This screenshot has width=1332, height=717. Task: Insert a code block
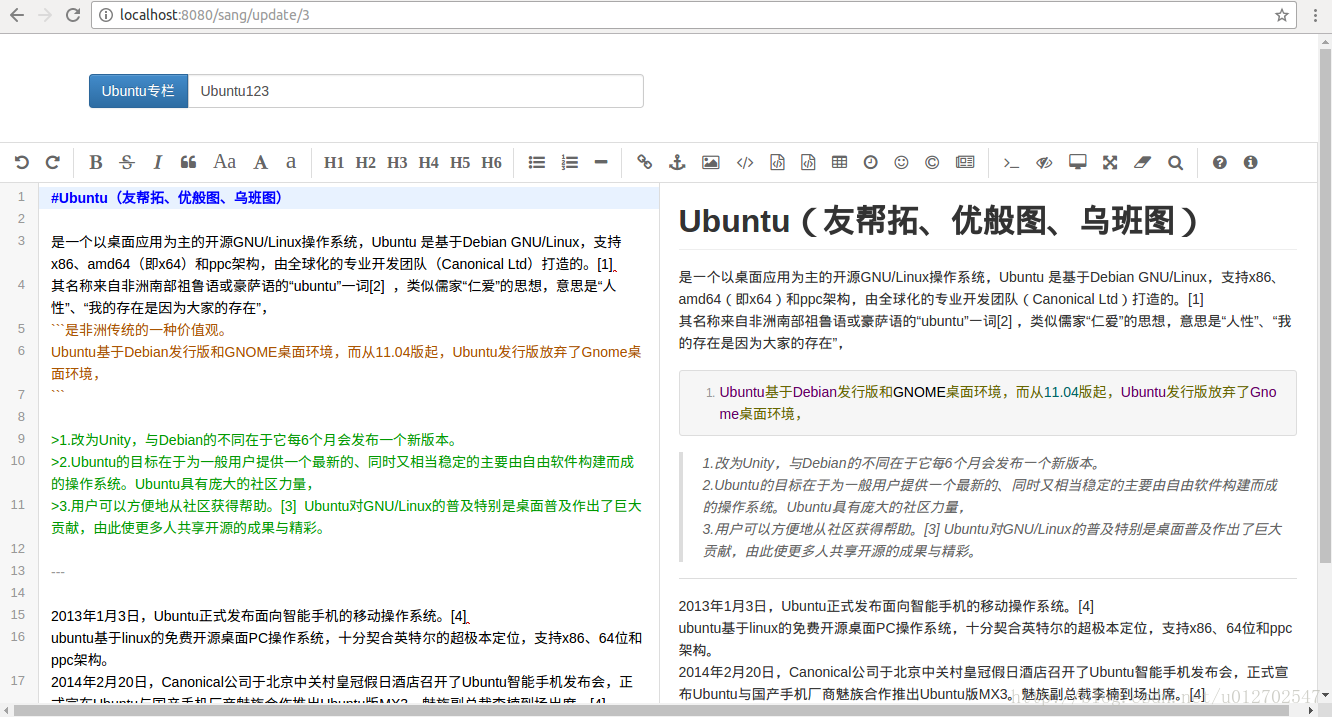pyautogui.click(x=808, y=162)
